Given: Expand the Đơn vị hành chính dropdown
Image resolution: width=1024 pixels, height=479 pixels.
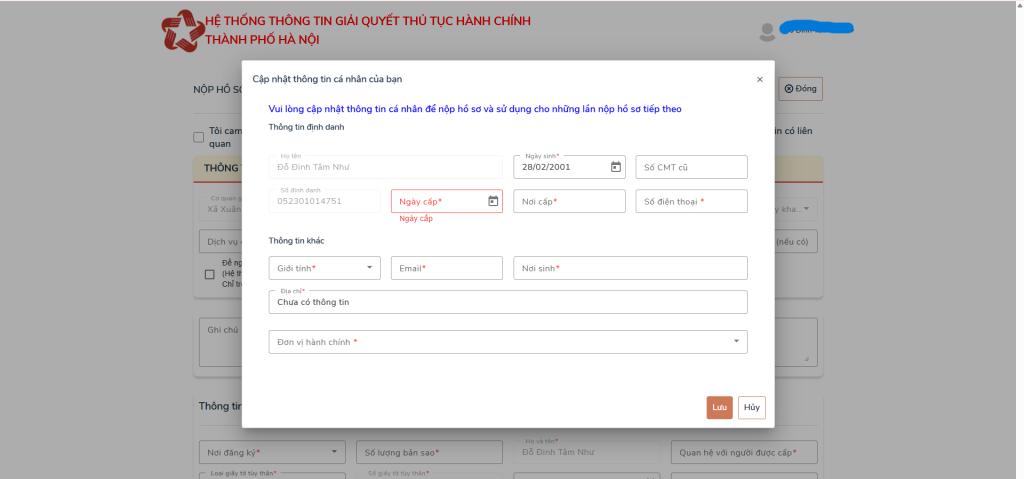Looking at the screenshot, I should (x=508, y=342).
